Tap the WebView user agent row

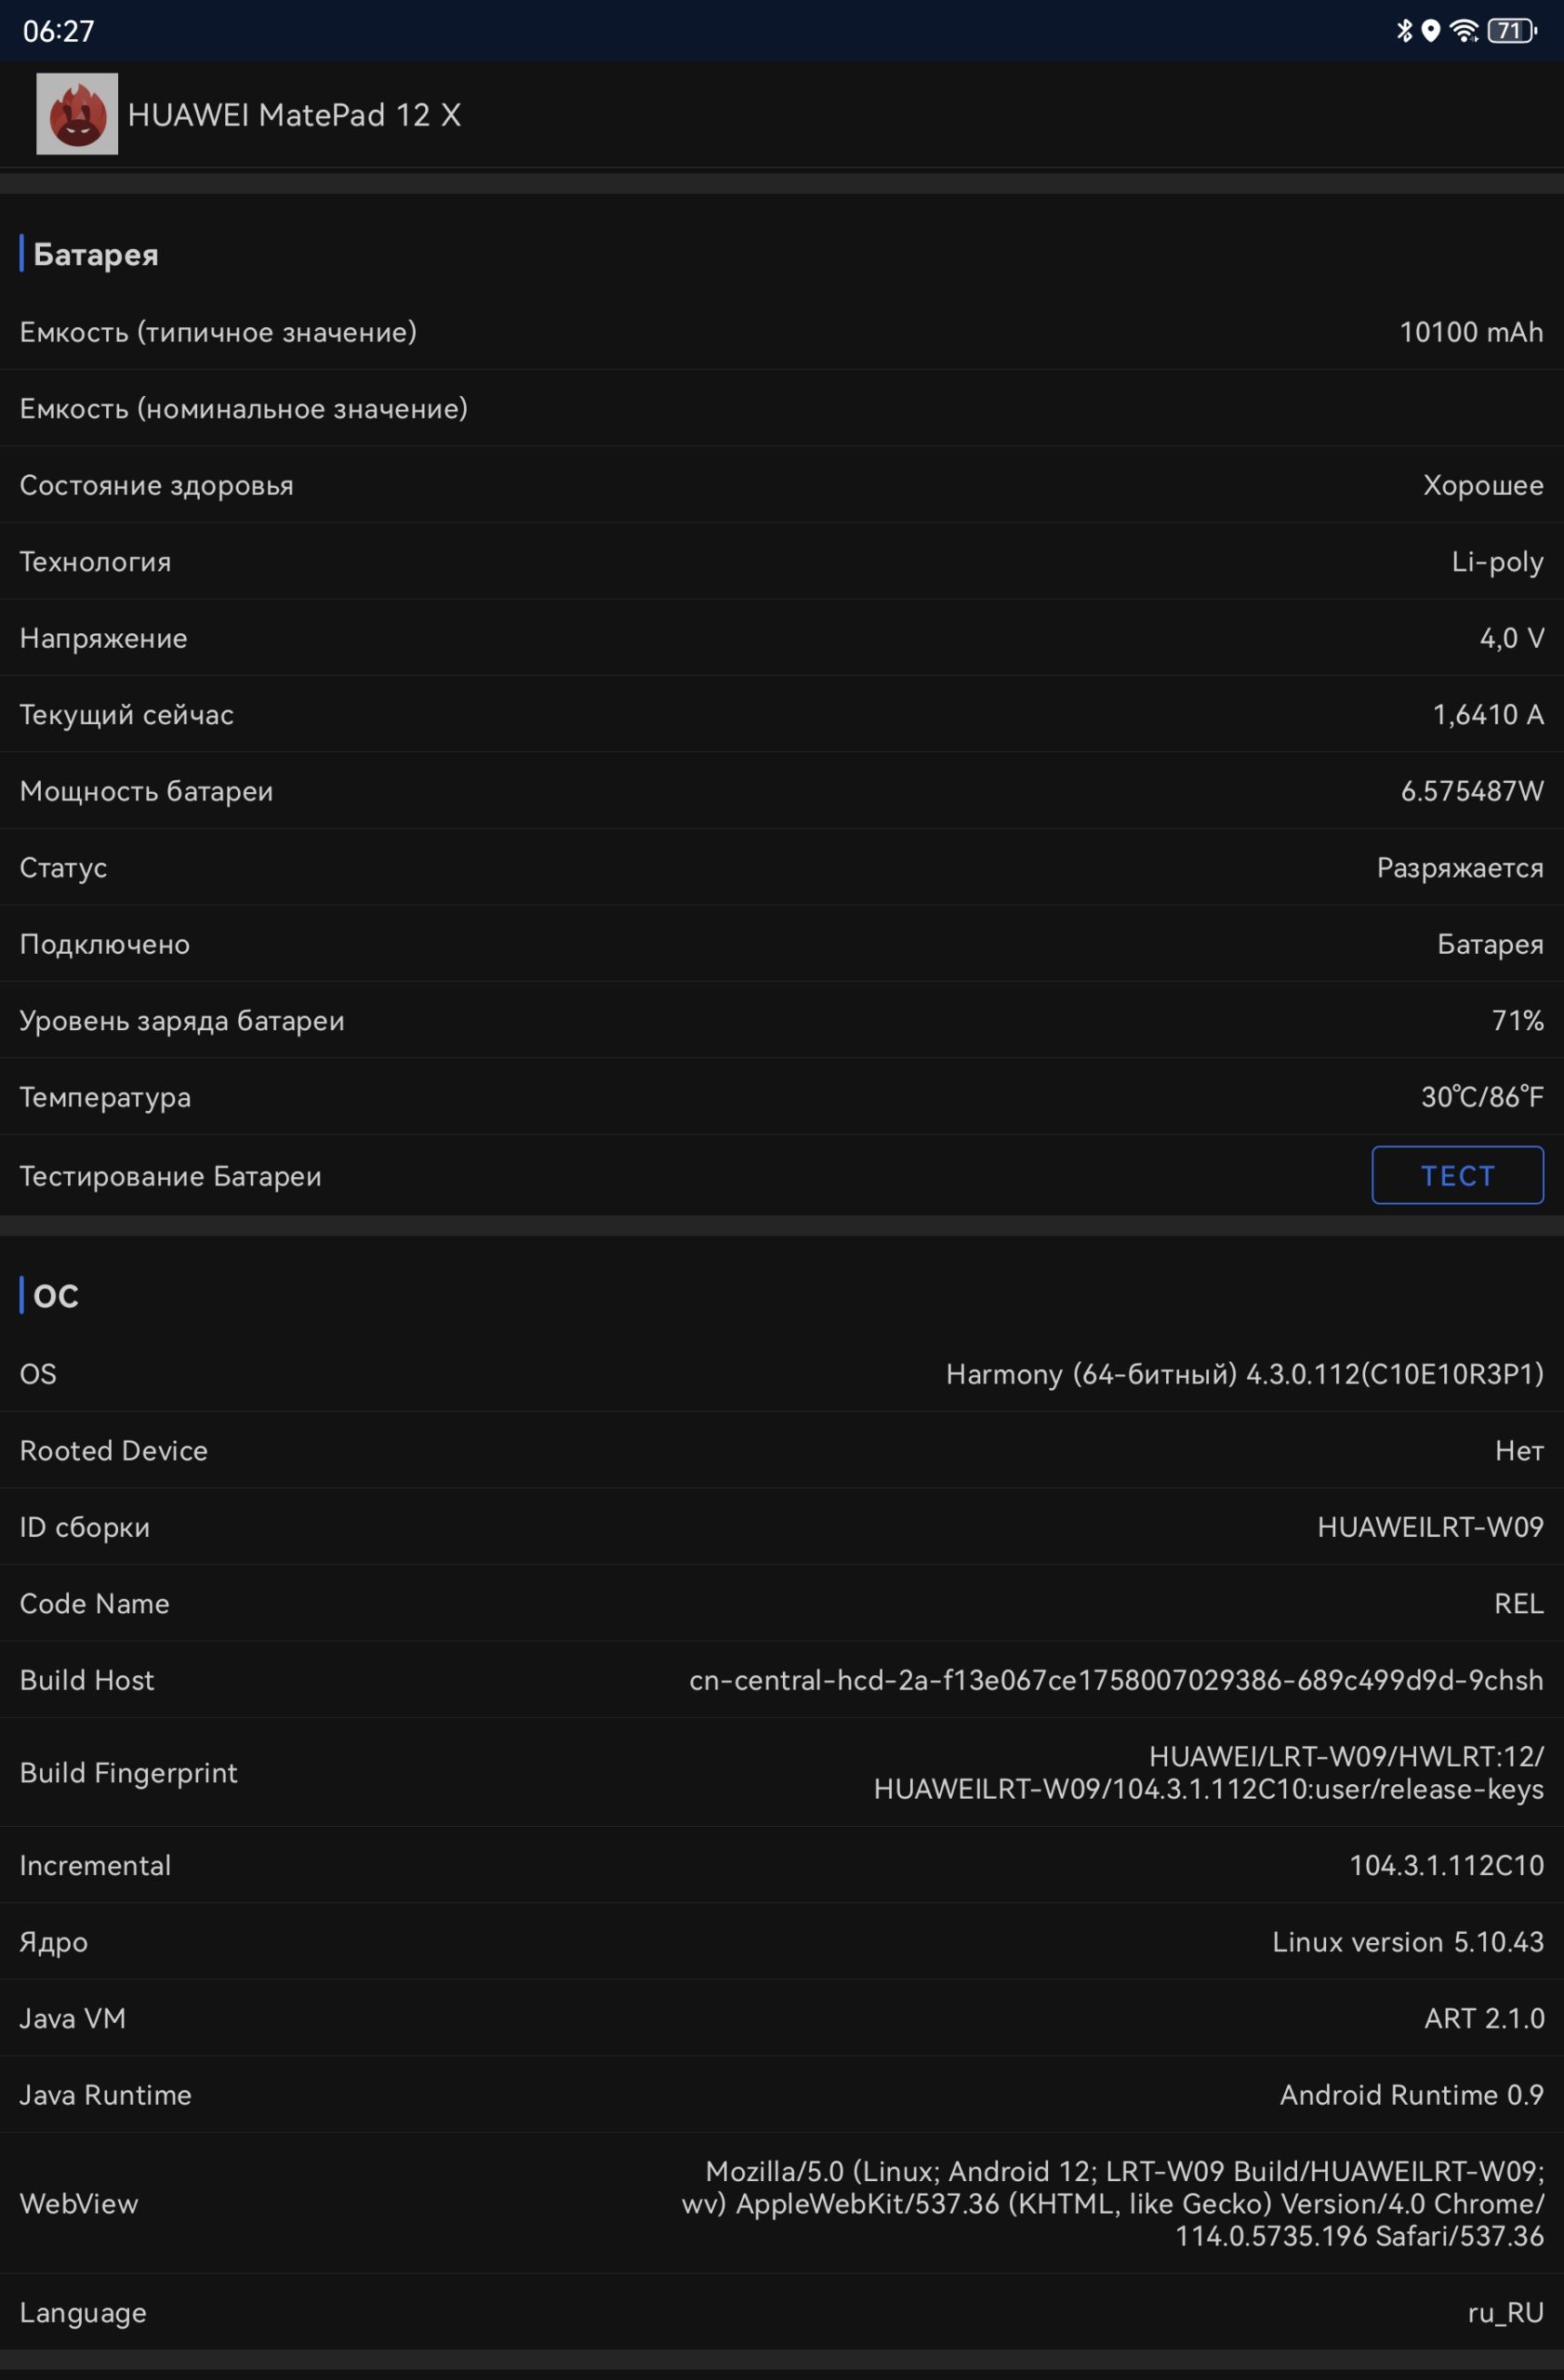(782, 2203)
